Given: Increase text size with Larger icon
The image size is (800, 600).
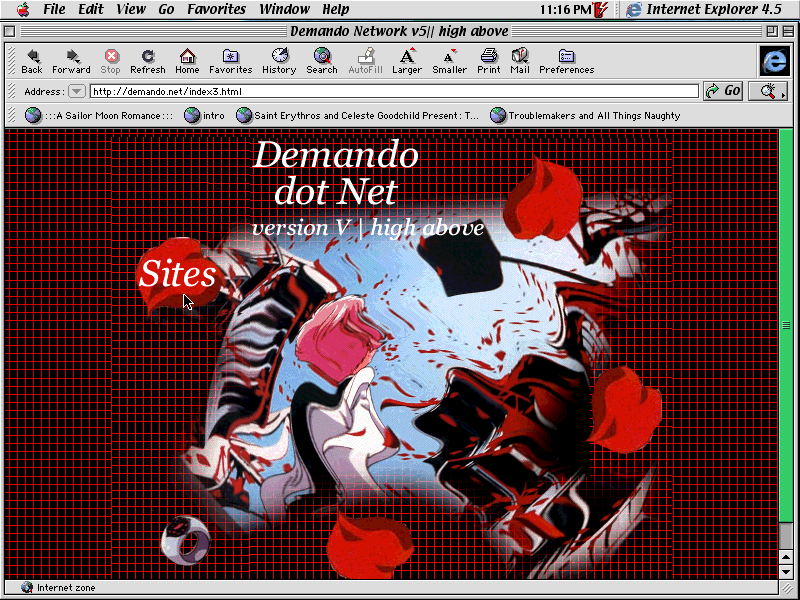Looking at the screenshot, I should (x=406, y=58).
